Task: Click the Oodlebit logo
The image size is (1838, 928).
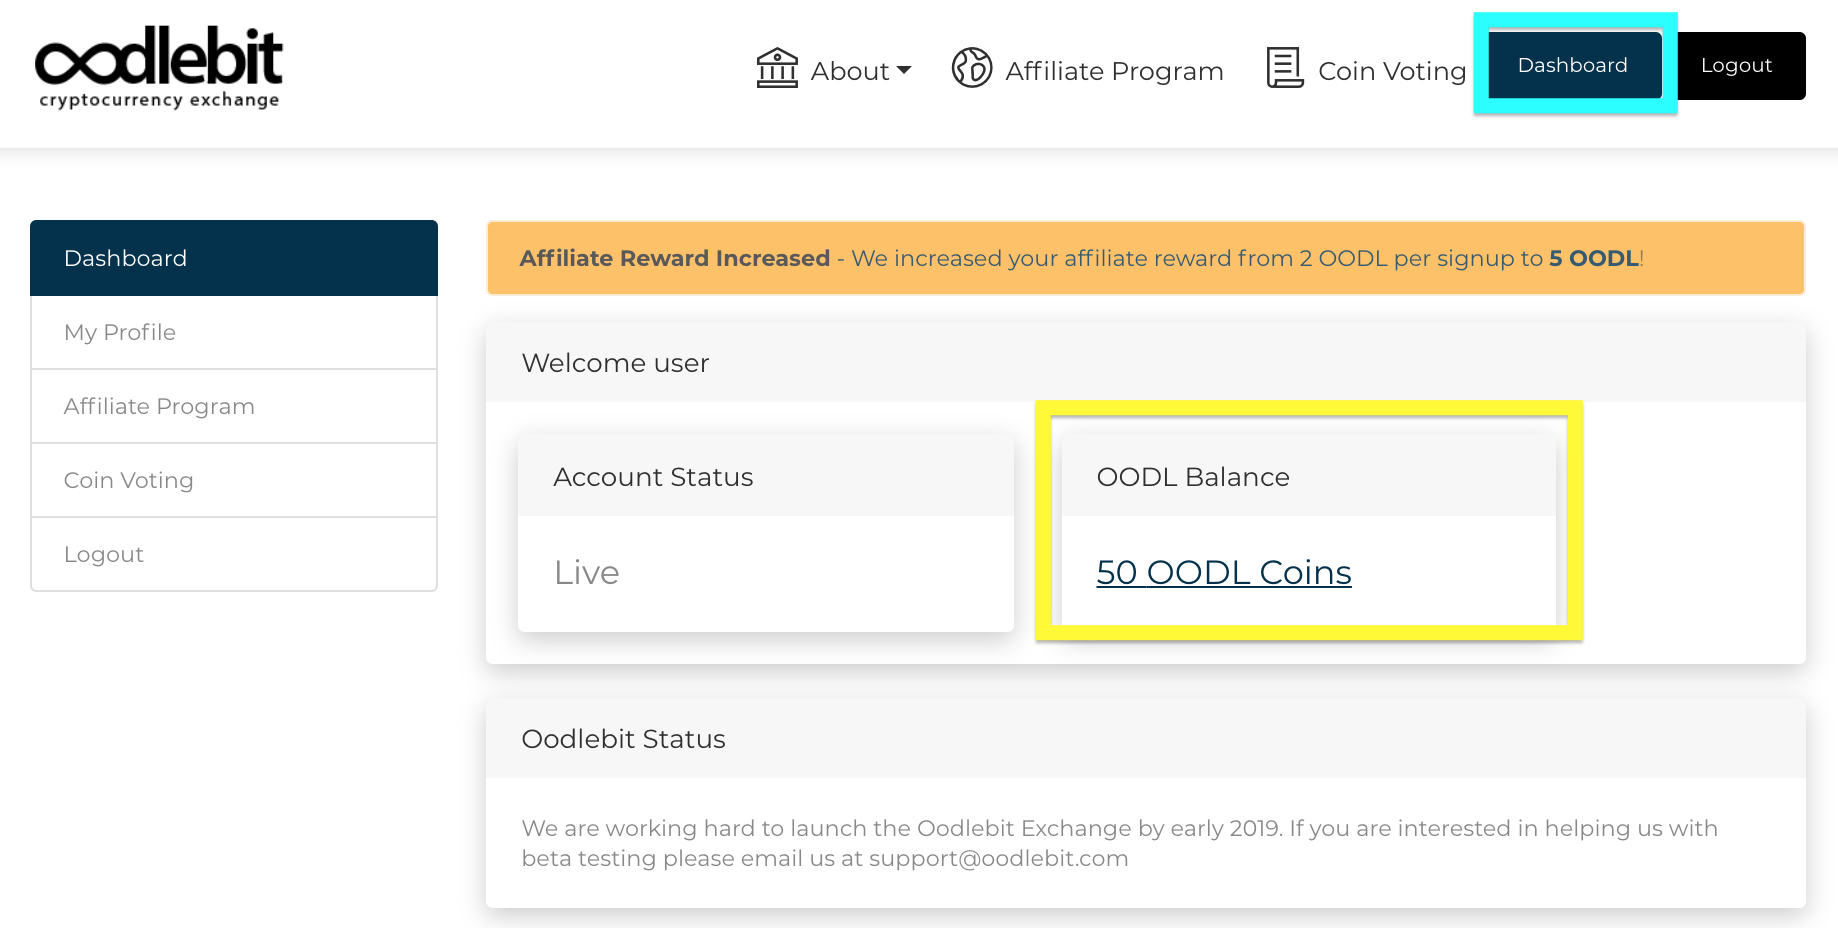Action: pos(159,67)
